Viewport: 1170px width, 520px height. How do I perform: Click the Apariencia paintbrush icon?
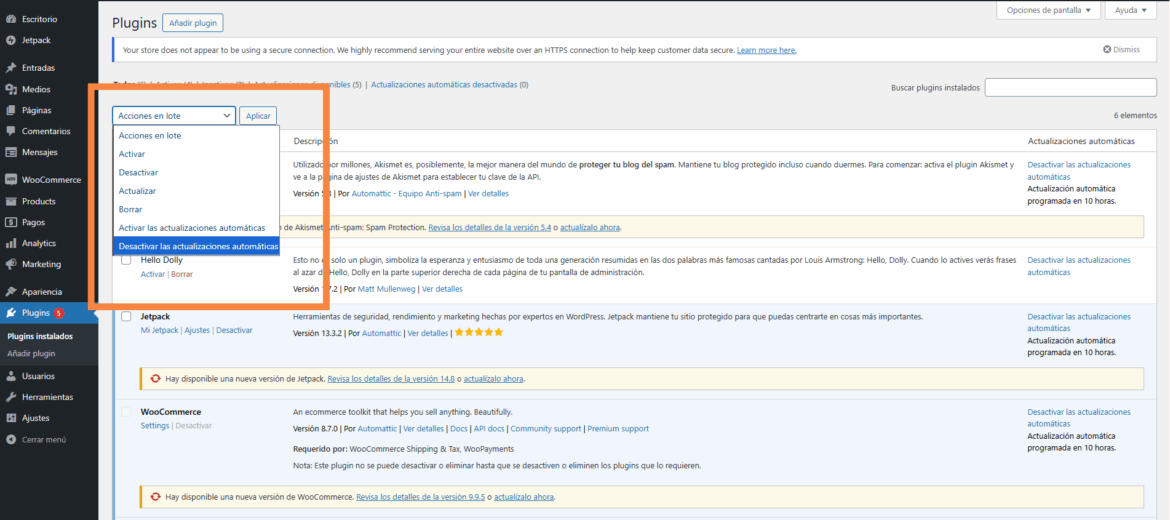coord(10,291)
